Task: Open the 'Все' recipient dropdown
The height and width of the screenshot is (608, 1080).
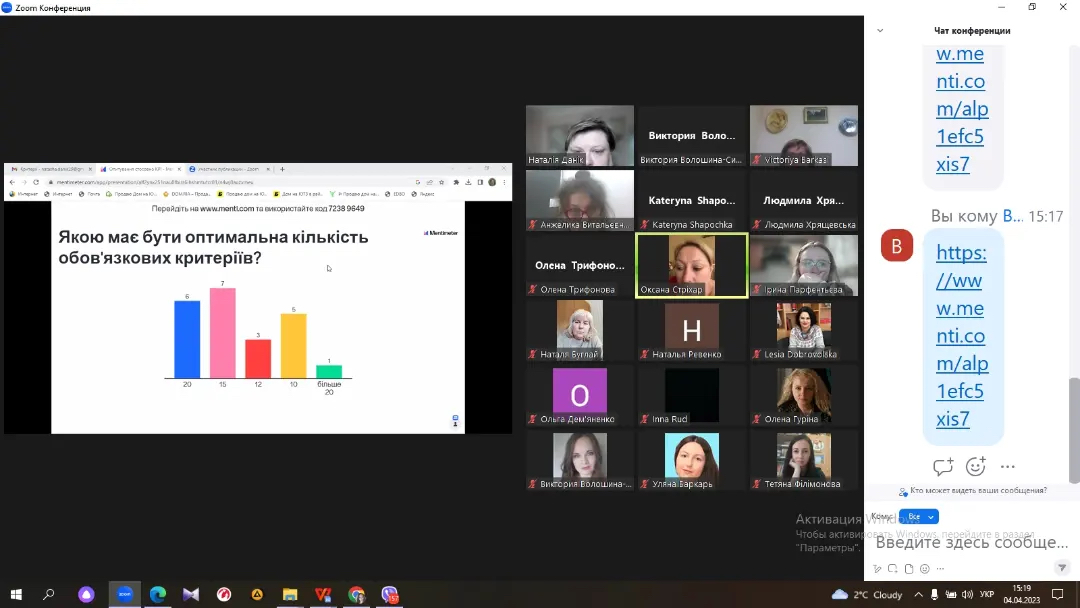Action: [x=918, y=517]
